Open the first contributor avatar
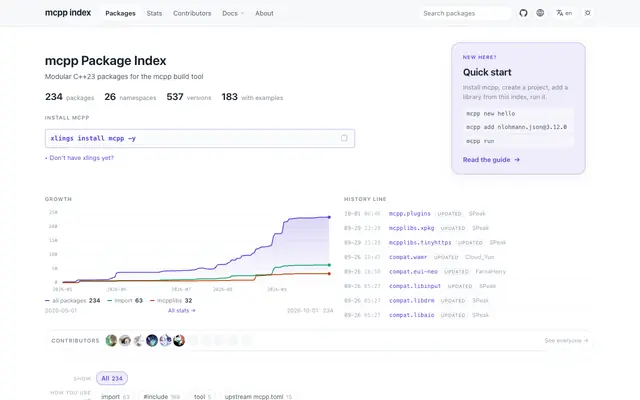 [x=111, y=340]
